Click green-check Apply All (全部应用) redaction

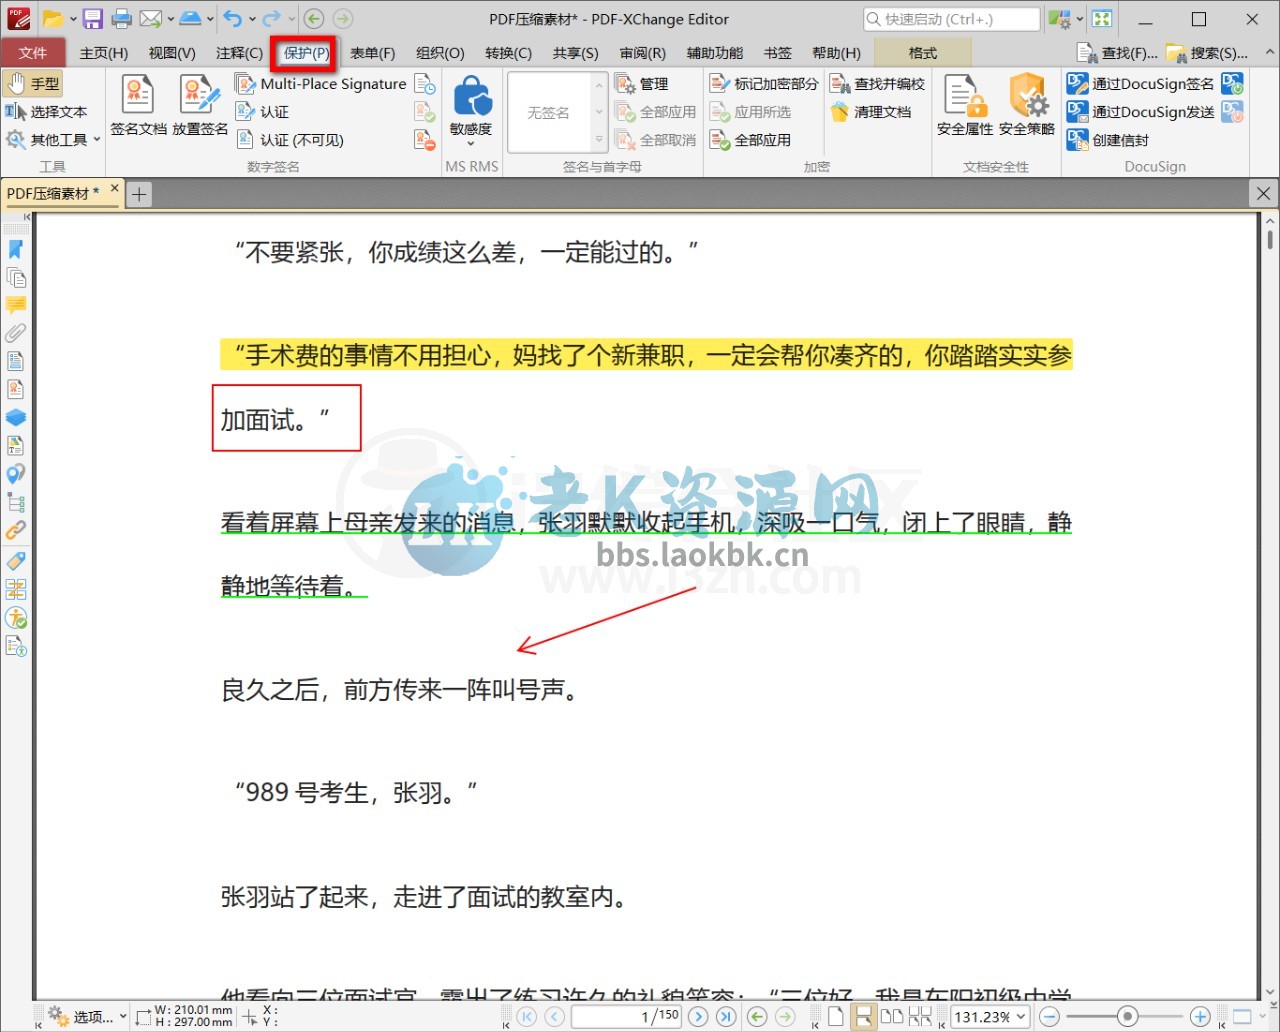751,140
